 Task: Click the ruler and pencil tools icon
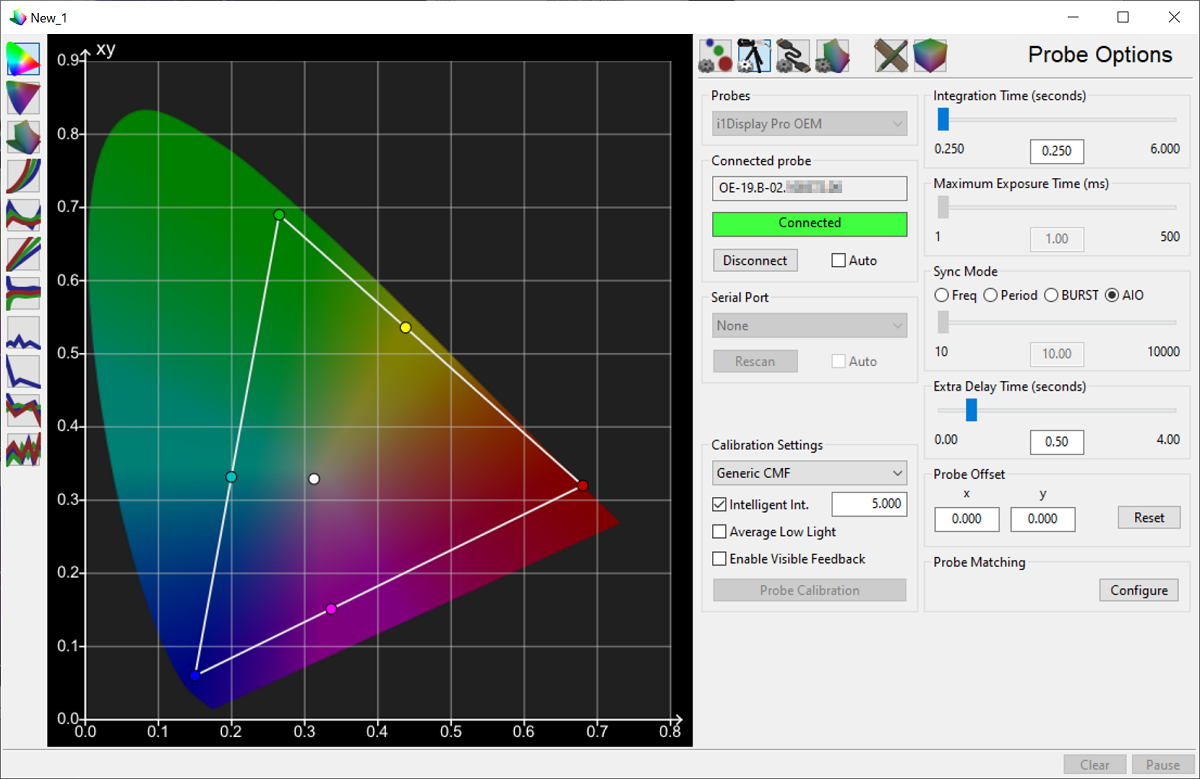(890, 56)
